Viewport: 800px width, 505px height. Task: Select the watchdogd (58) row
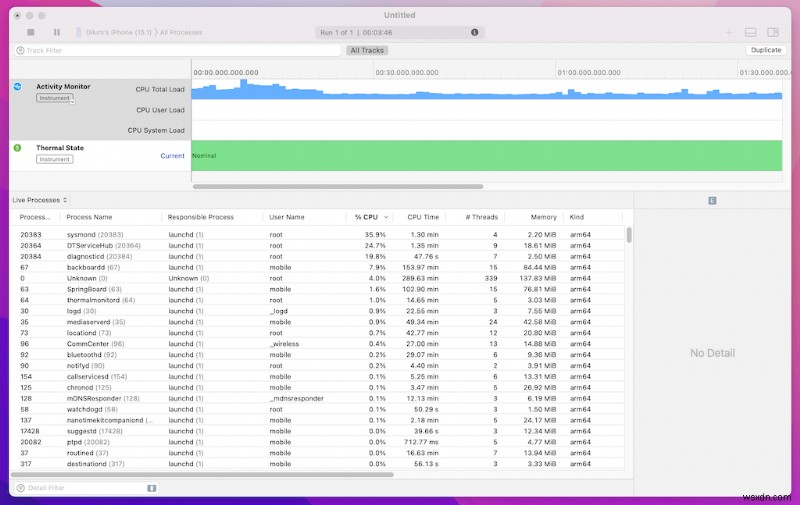pyautogui.click(x=317, y=409)
